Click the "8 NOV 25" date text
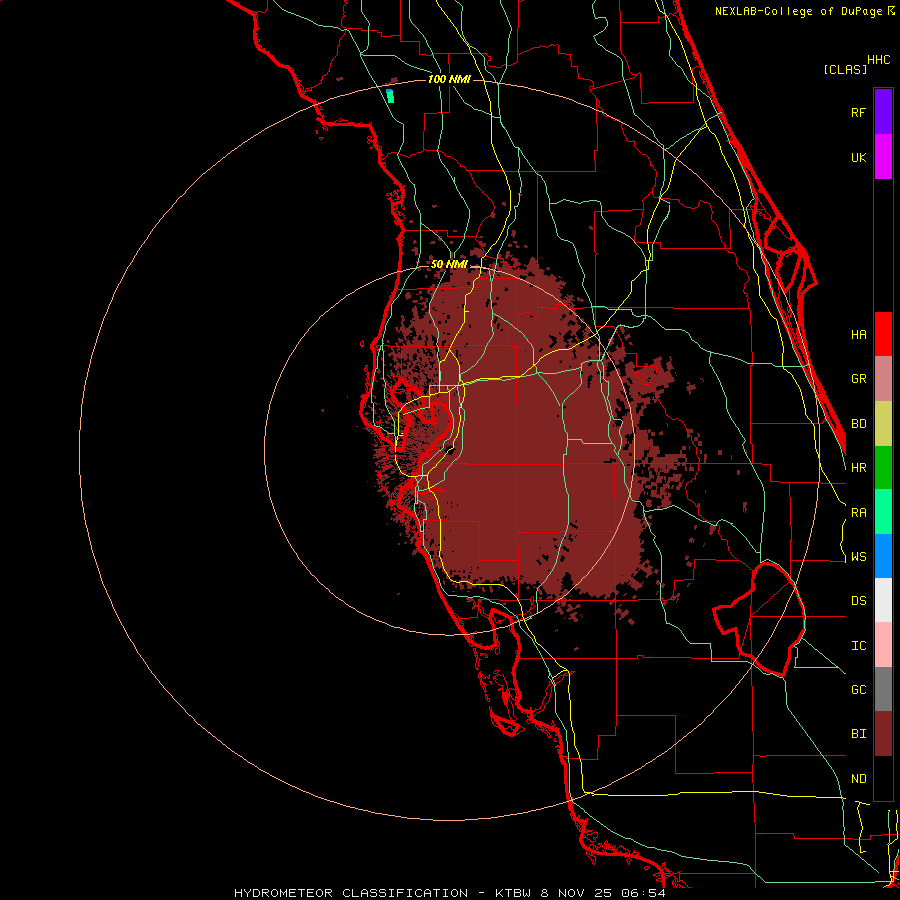The image size is (900, 900). tap(576, 893)
